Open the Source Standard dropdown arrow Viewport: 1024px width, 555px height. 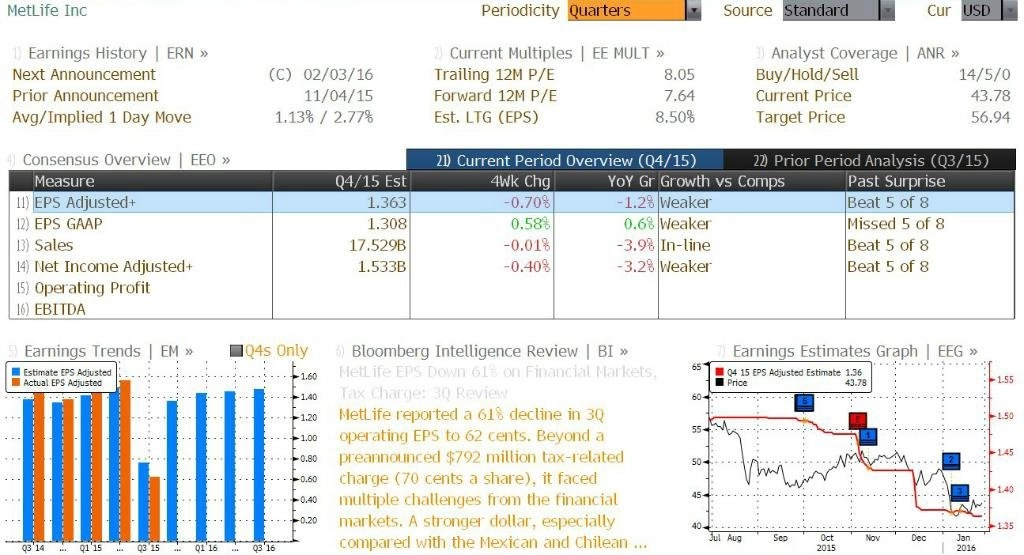[x=887, y=10]
